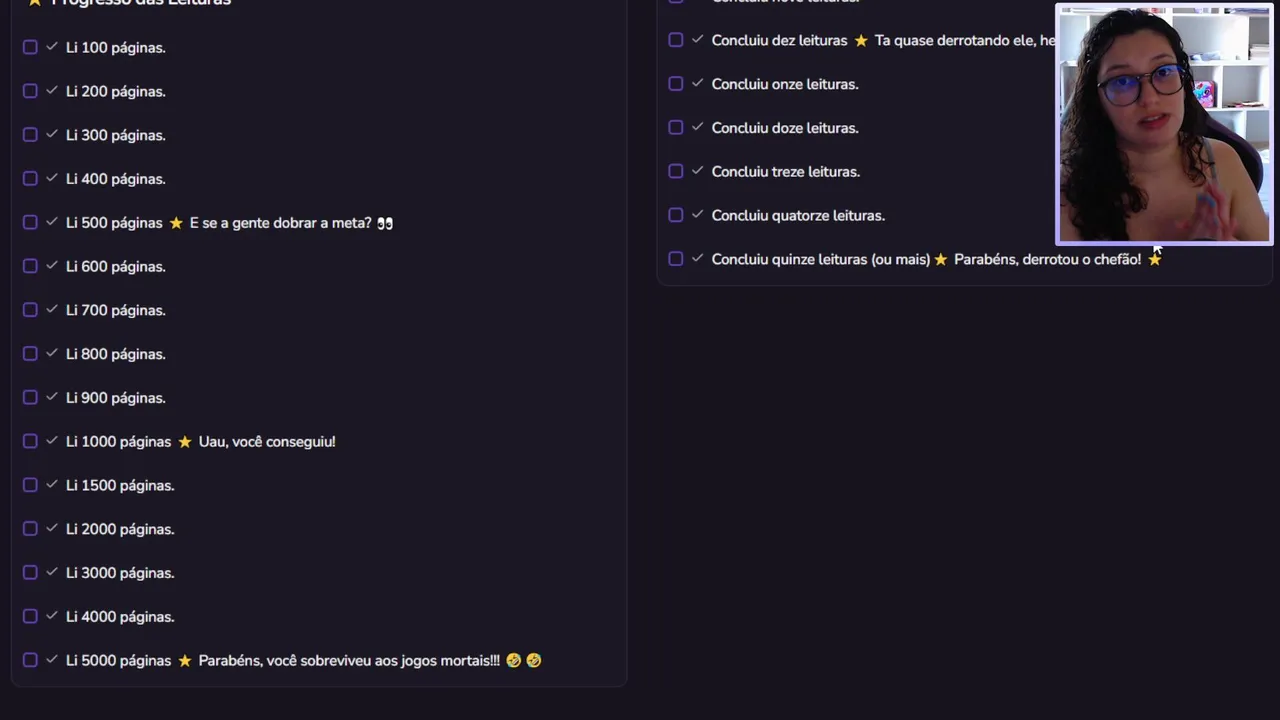Click the "Concluiu doze leituras." item text
This screenshot has height=720, width=1280.
pos(785,128)
